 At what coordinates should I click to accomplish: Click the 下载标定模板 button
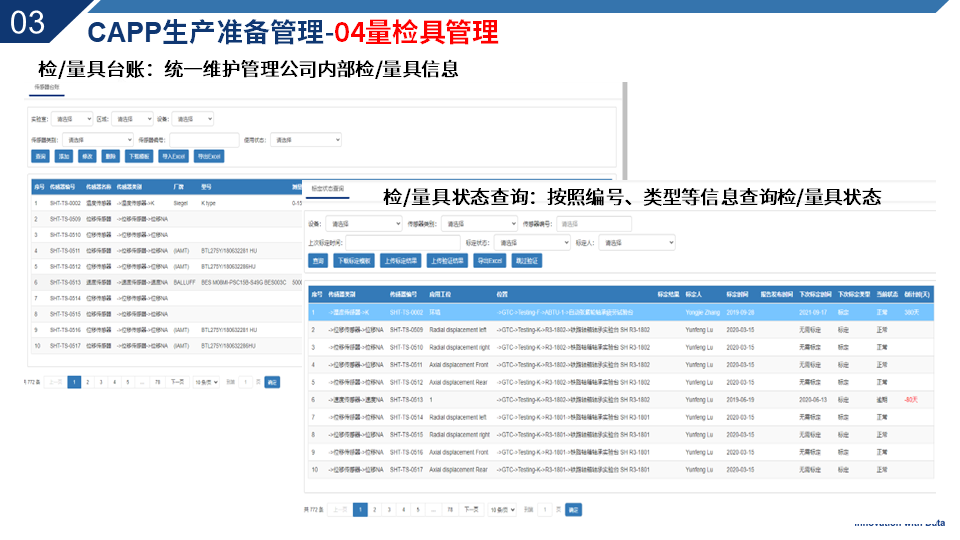point(353,260)
